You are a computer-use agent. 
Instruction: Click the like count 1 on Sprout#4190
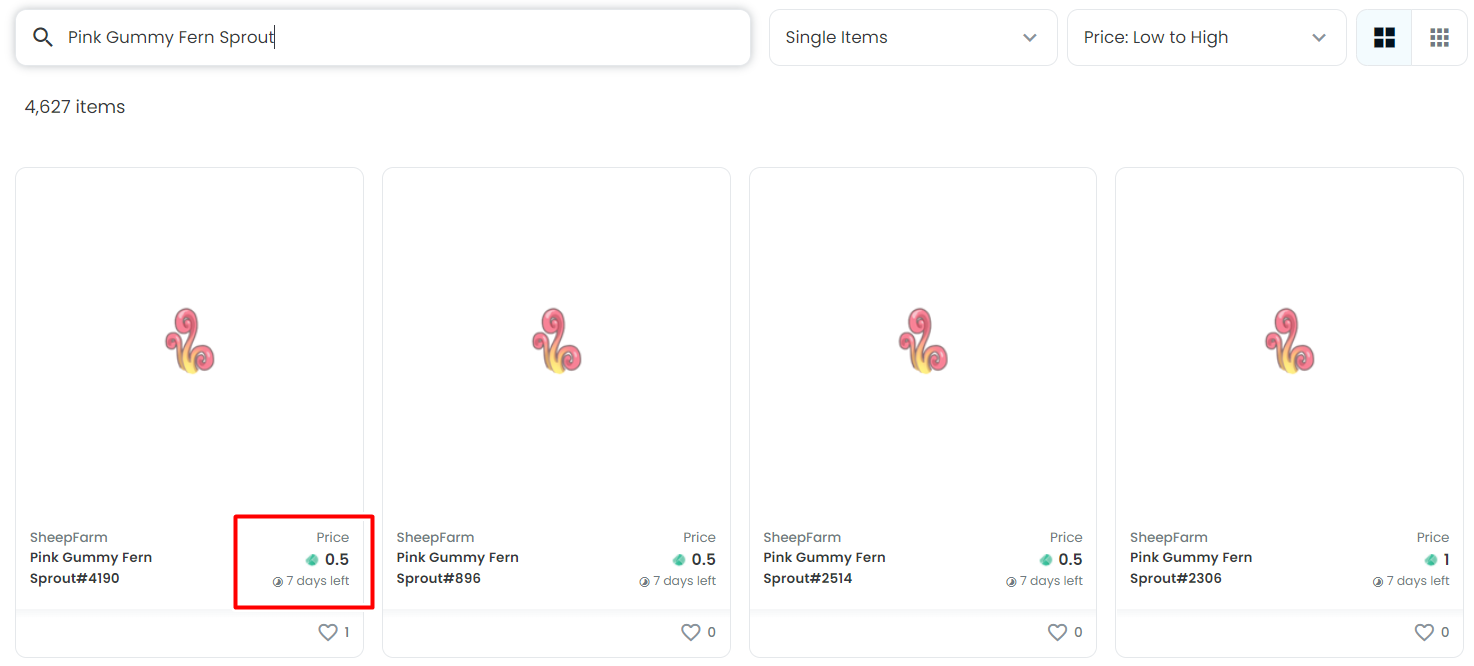coord(347,632)
